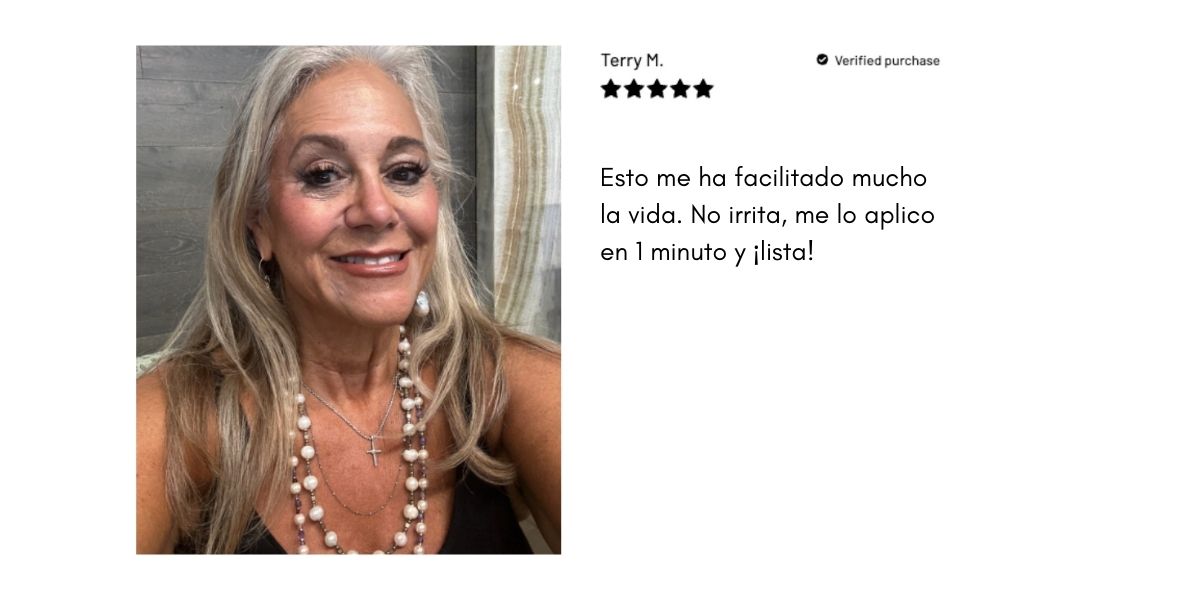Select the second rating star
The image size is (1200, 600).
coord(634,89)
